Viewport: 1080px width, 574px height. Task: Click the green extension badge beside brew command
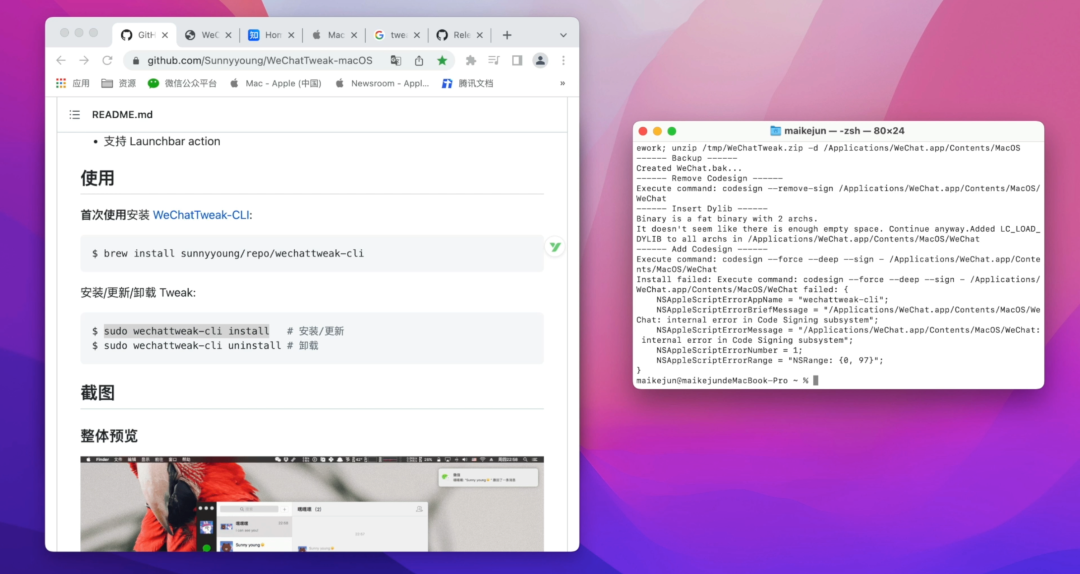pyautogui.click(x=555, y=247)
